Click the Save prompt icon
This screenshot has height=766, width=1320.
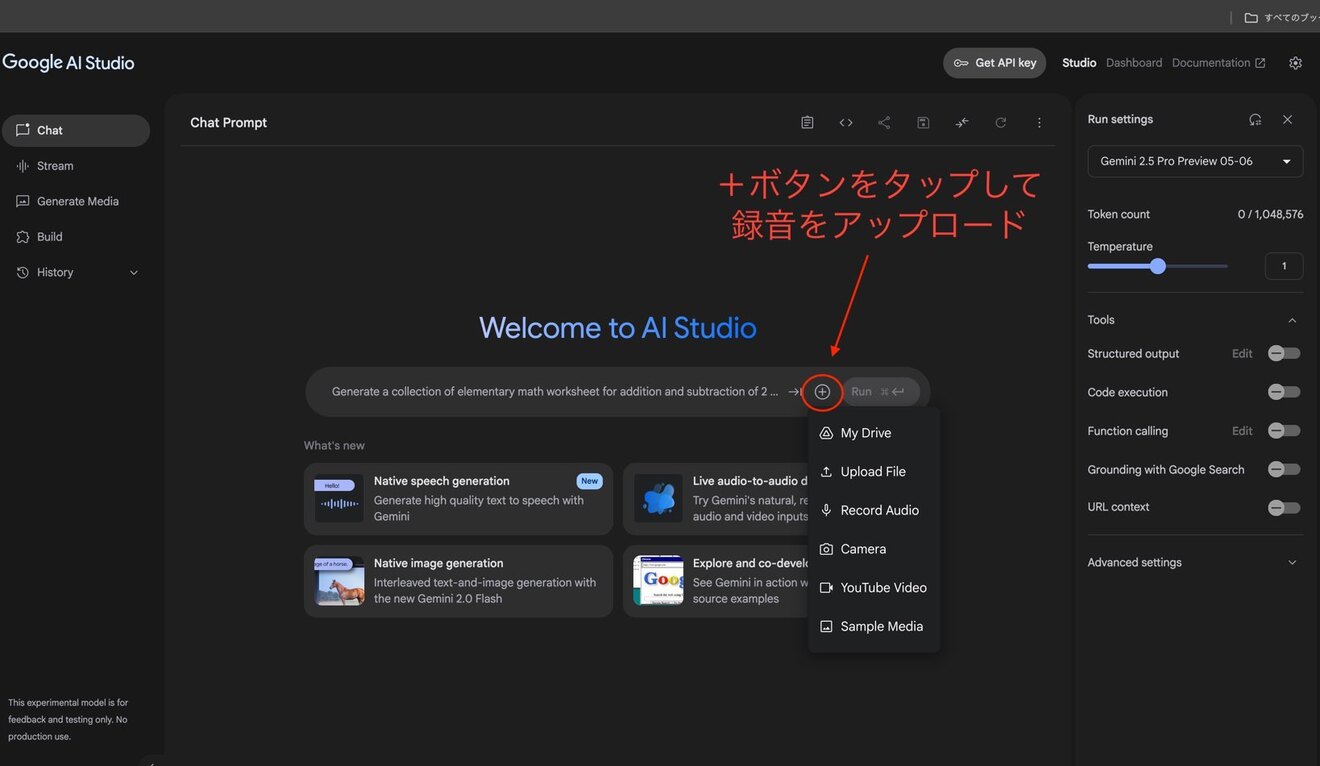pyautogui.click(x=923, y=122)
